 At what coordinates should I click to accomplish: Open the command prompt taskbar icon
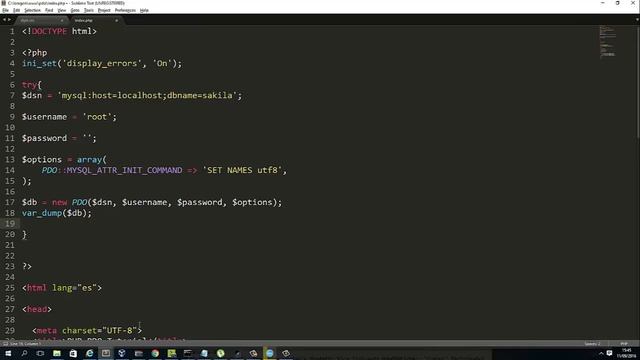(188, 353)
